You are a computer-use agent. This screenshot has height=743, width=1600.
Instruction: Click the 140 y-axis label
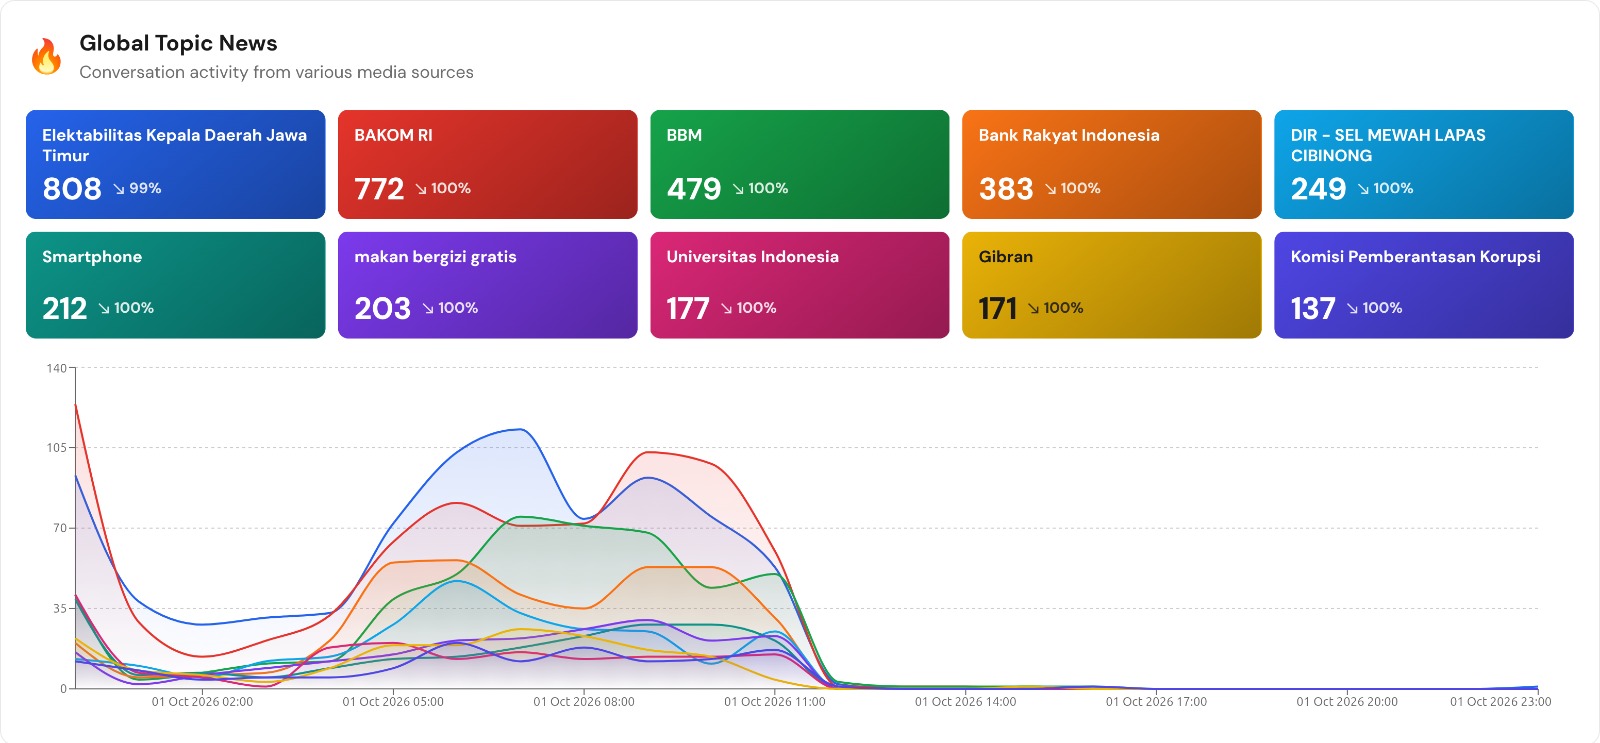point(56,368)
